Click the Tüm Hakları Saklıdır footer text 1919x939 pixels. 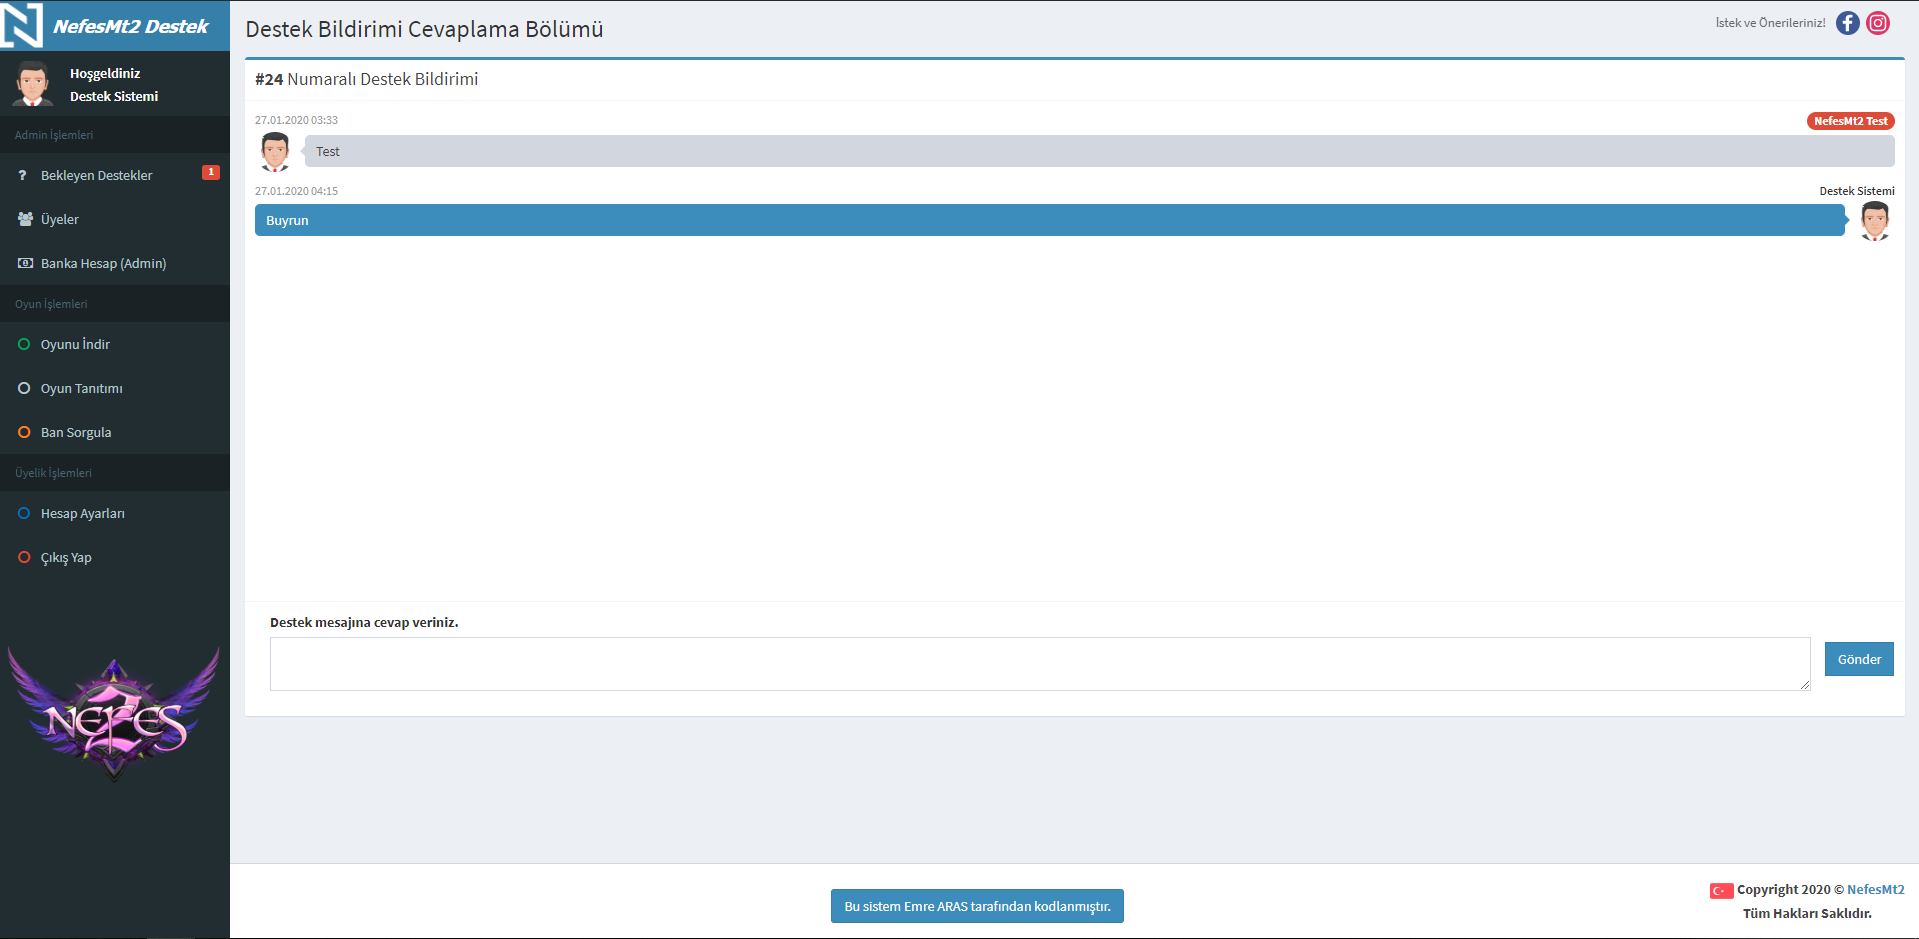point(1807,913)
